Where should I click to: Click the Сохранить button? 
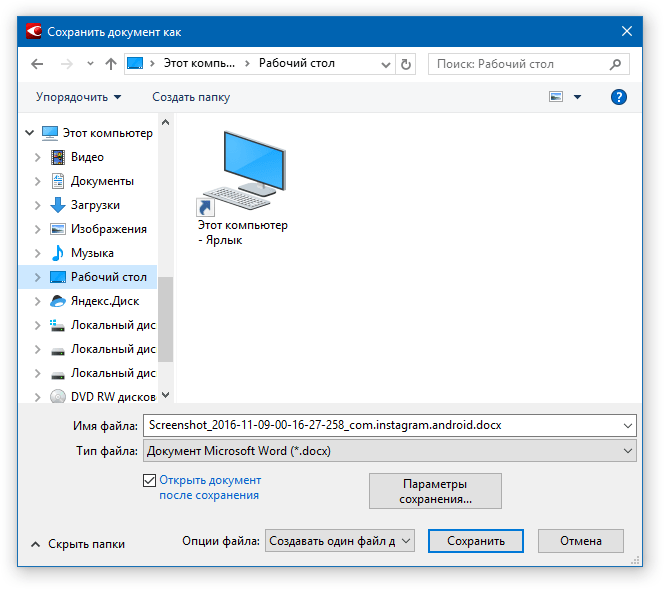tap(476, 541)
